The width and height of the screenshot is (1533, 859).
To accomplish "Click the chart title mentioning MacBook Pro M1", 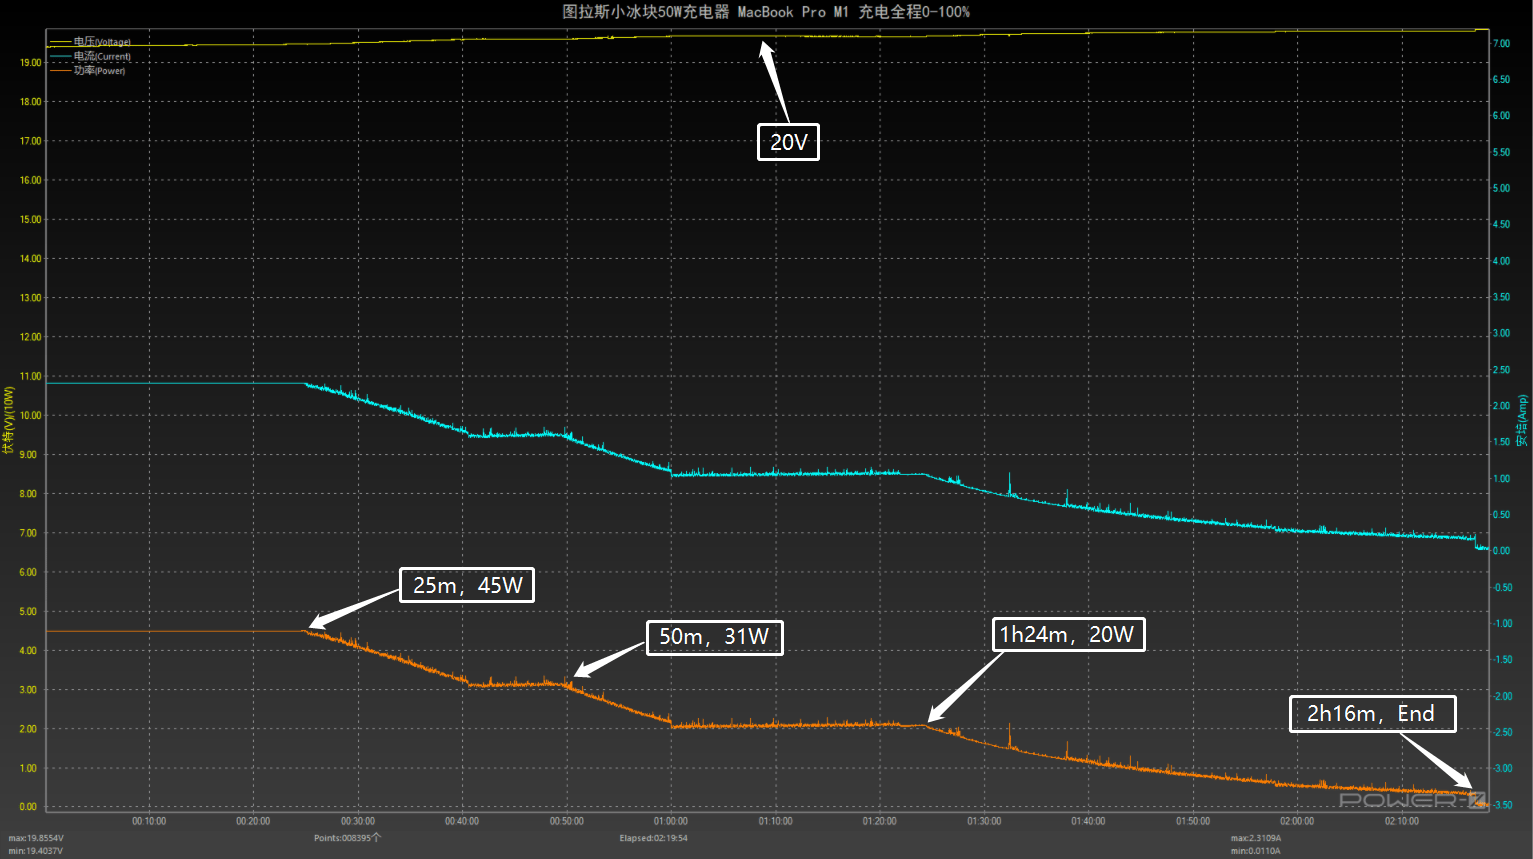I will pos(766,12).
